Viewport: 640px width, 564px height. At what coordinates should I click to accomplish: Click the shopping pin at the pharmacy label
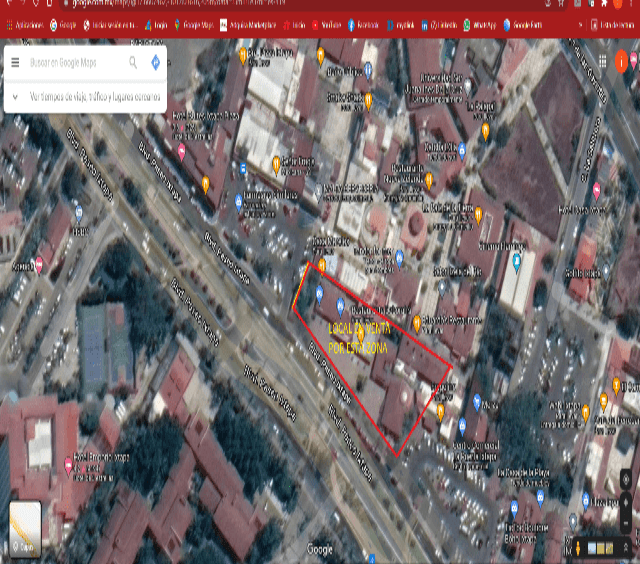(x=238, y=202)
